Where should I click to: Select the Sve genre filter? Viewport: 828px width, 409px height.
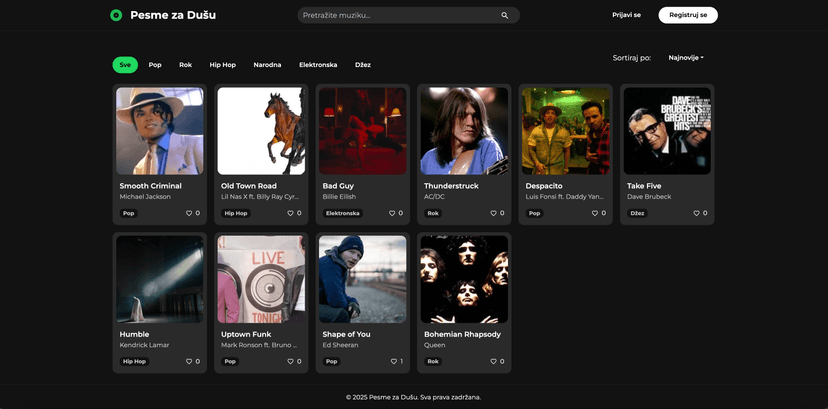(x=125, y=65)
